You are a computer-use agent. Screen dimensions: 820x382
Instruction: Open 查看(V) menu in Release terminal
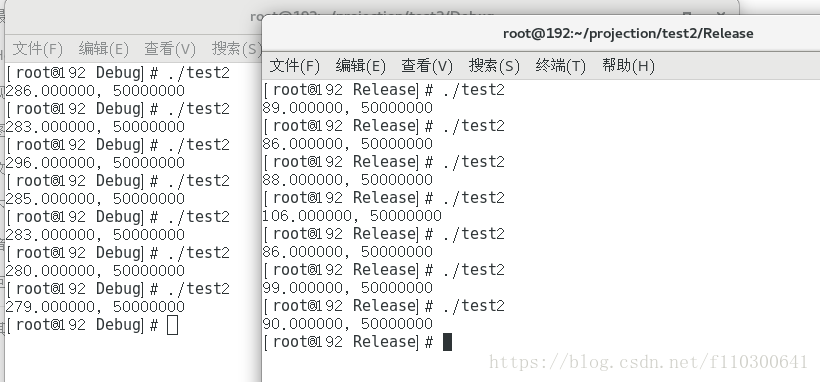tap(427, 66)
